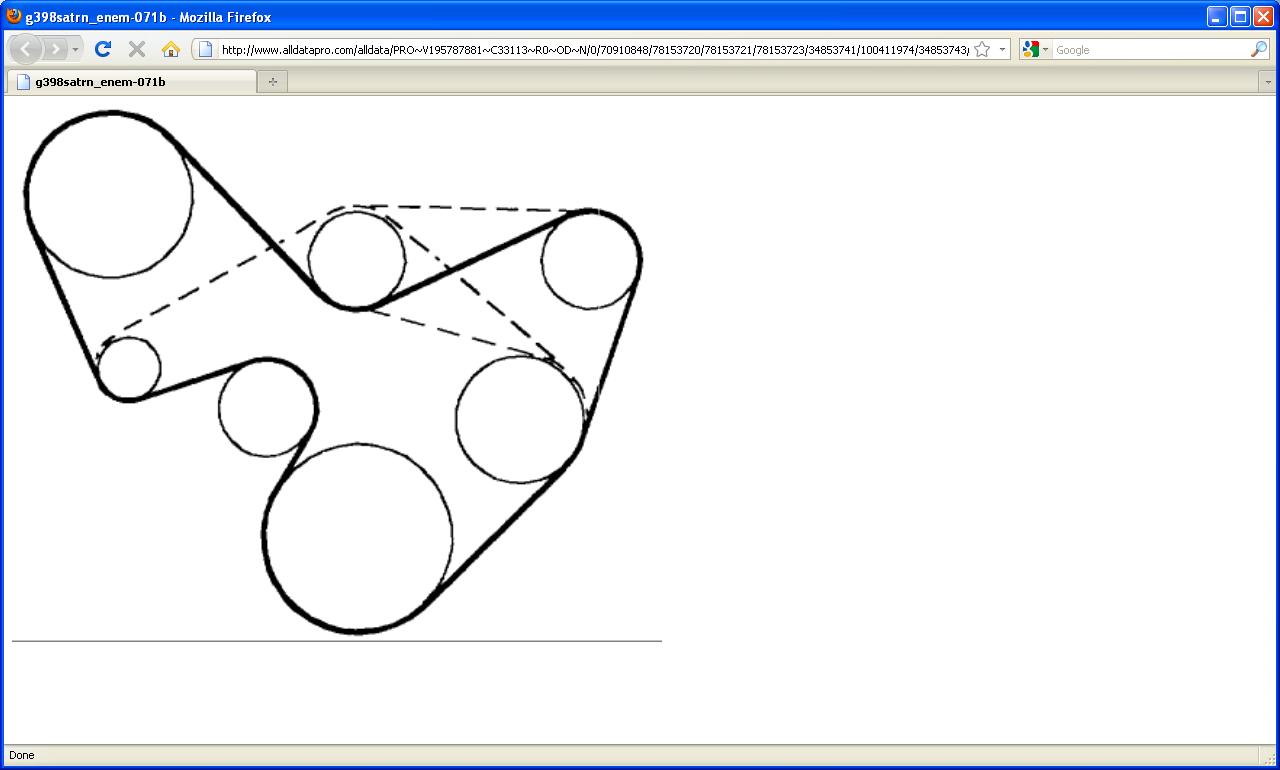Maximize the Firefox window
1280x770 pixels.
coord(1240,16)
